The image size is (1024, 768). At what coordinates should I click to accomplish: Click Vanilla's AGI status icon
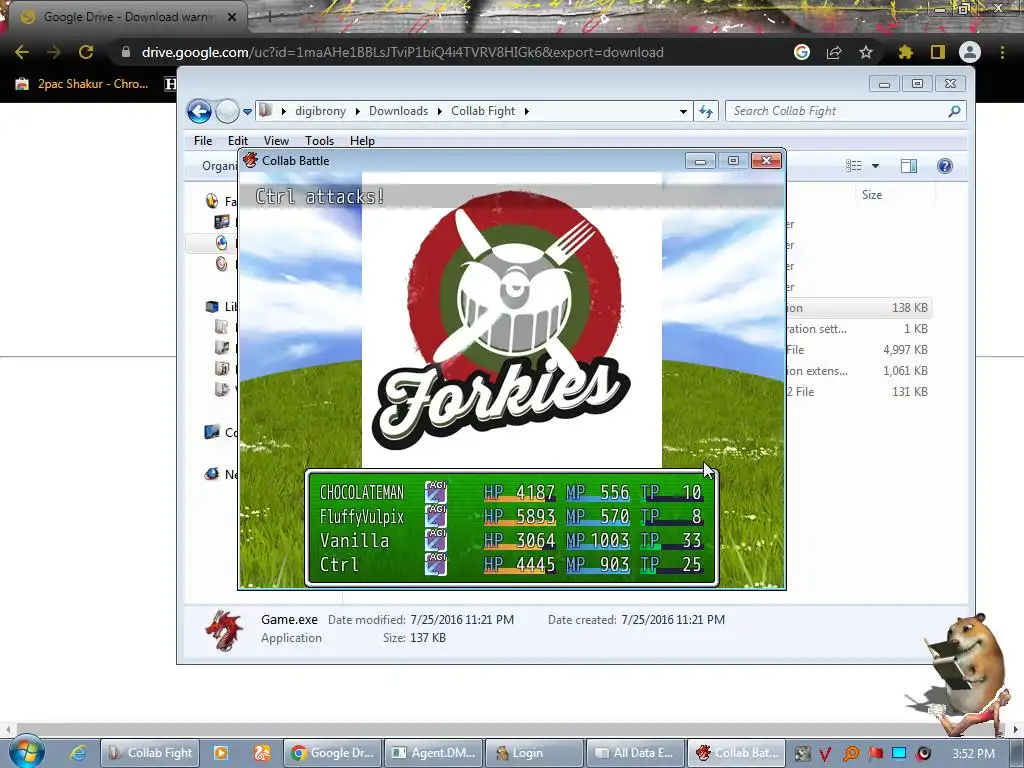[436, 541]
